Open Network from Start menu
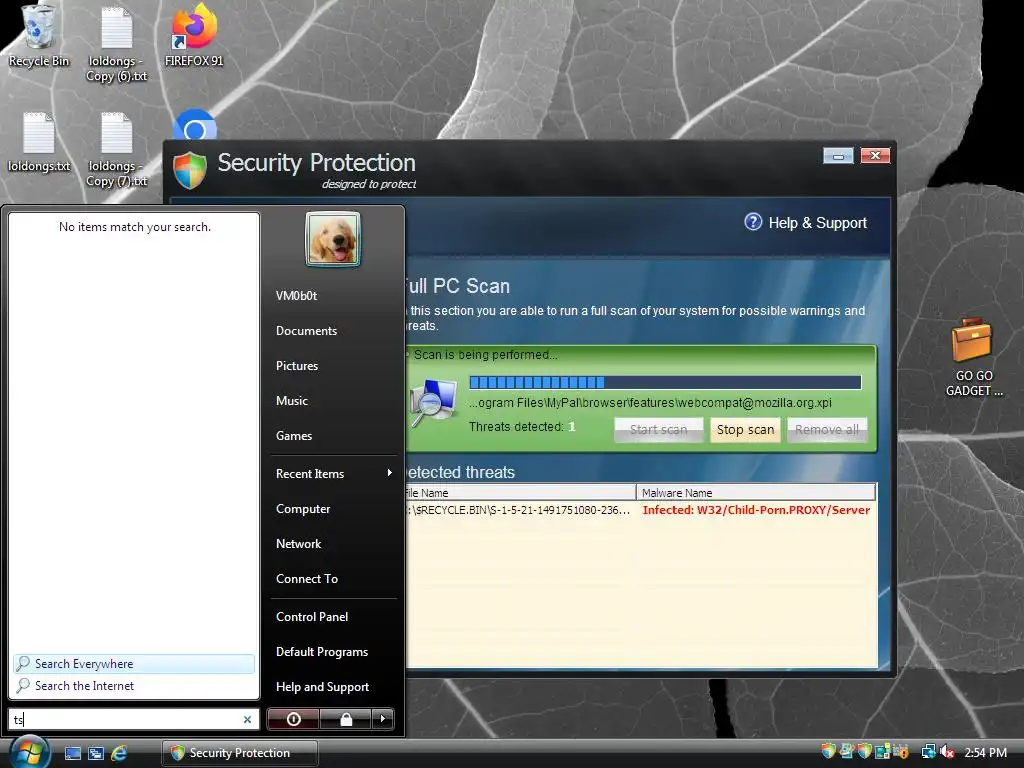 pos(298,543)
